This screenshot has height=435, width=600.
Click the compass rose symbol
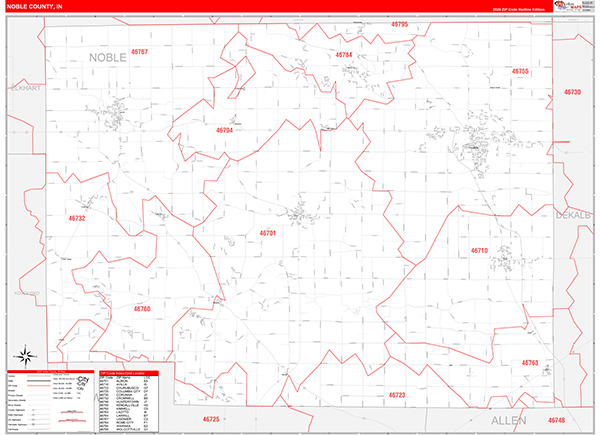[x=25, y=356]
